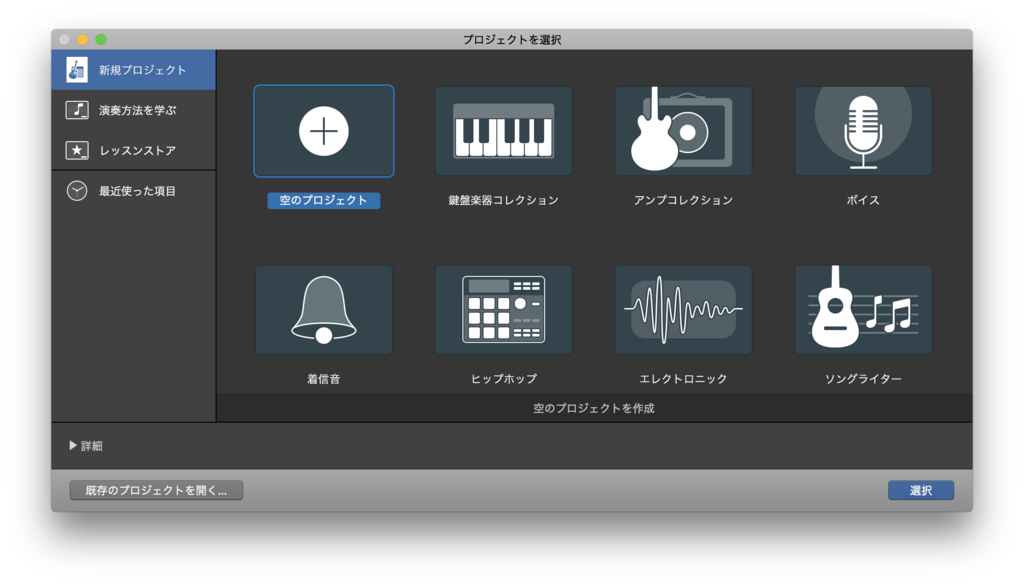Click the ソングライター label text
Viewport: 1024px width, 585px height.
click(863, 379)
